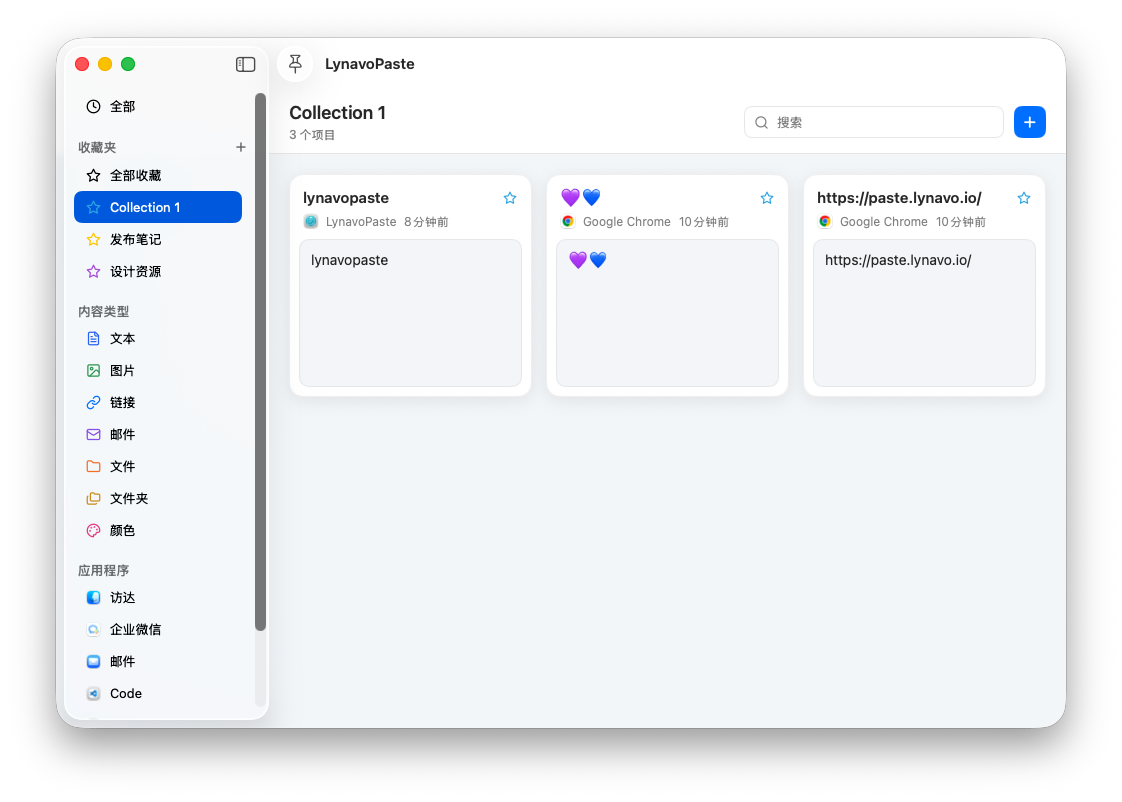1122x802 pixels.
Task: Click the clock icon beside 全部
Action: pos(94,107)
